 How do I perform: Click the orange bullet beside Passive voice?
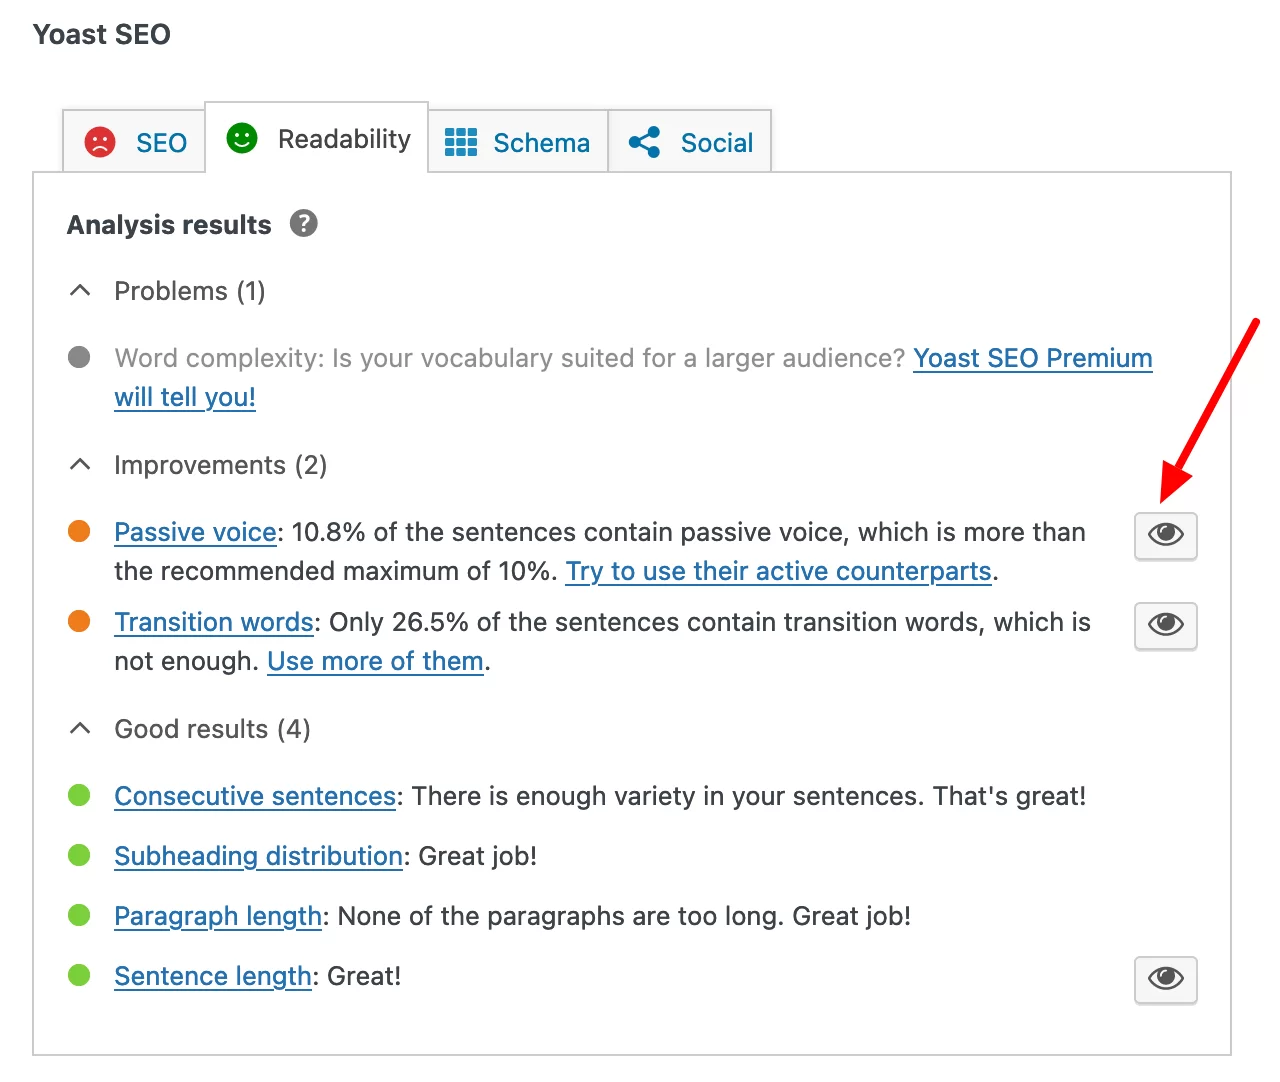79,531
